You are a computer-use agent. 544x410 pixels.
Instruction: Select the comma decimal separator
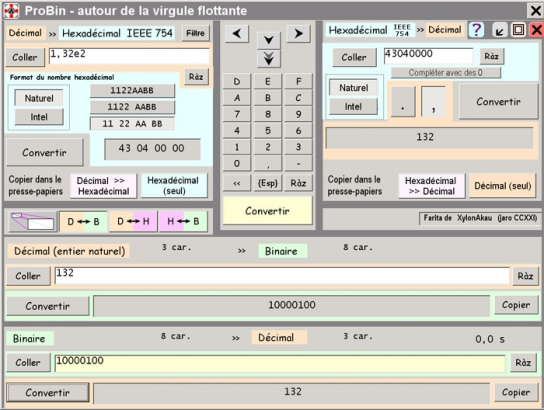pos(433,101)
